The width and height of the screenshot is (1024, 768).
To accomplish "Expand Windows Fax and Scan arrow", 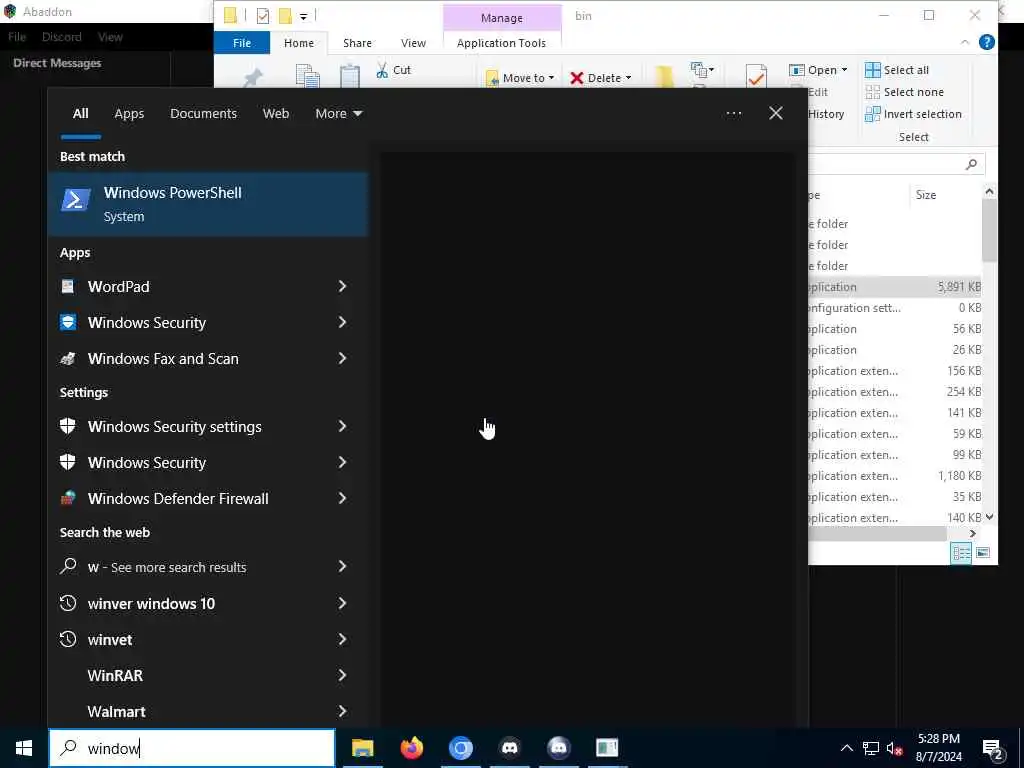I will [x=342, y=358].
